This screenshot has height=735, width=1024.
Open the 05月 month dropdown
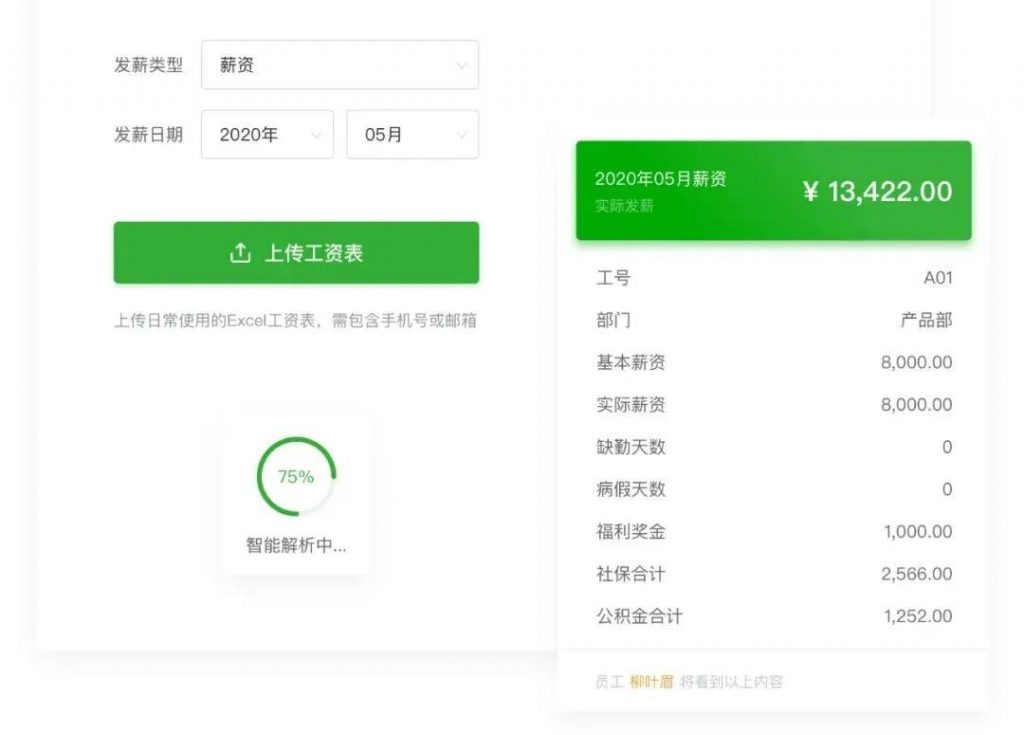pos(412,134)
